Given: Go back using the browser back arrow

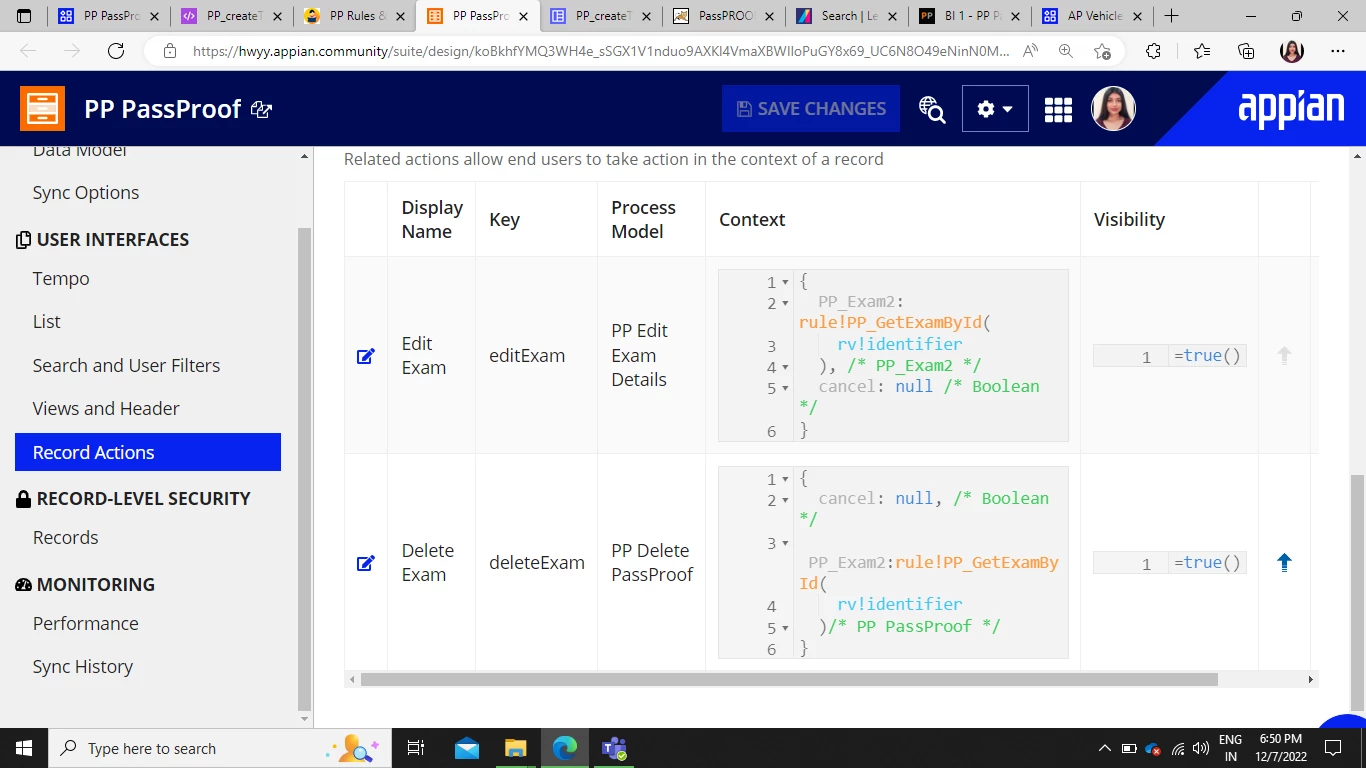Looking at the screenshot, I should (28, 51).
